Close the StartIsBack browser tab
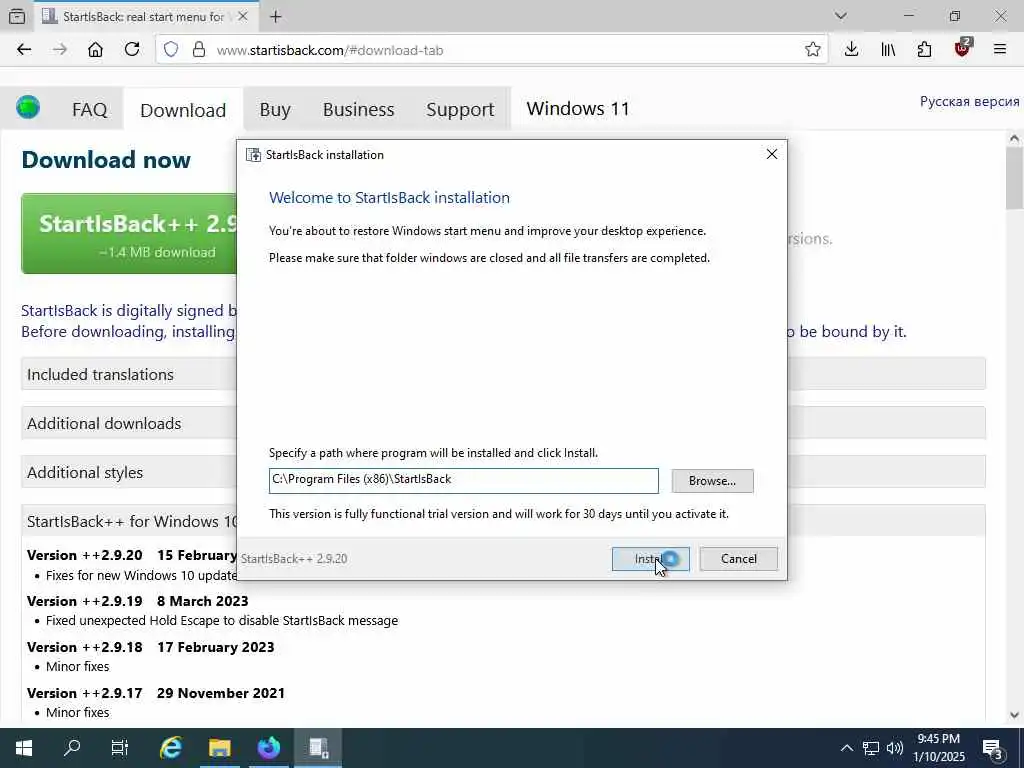Screen dimensions: 1024x768 coord(243,16)
